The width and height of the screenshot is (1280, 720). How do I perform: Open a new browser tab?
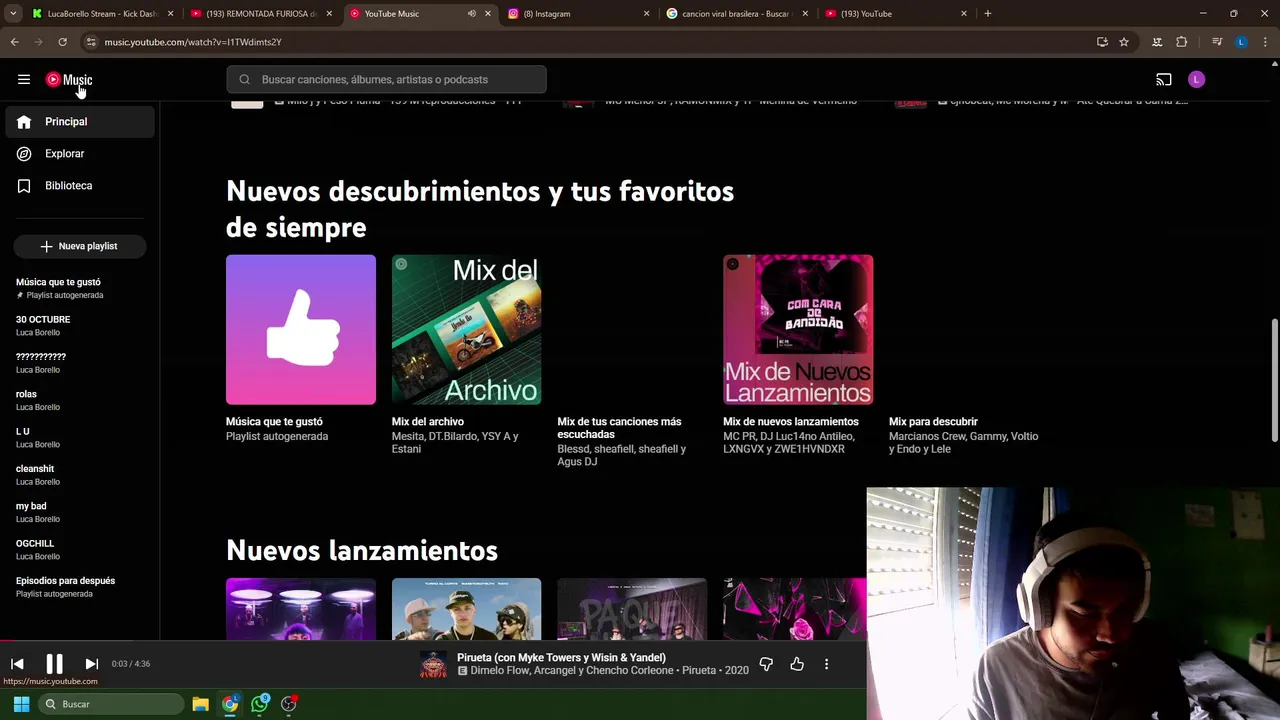click(x=987, y=14)
